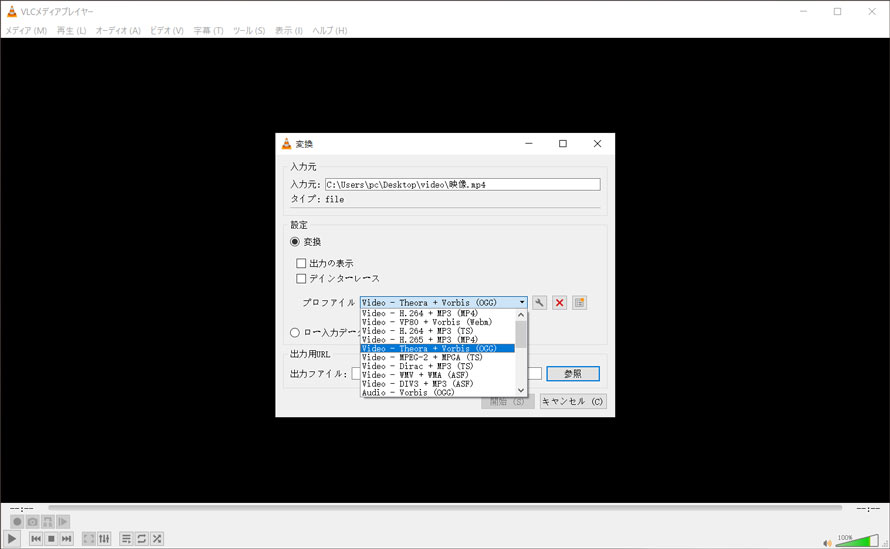Open the ツール (S) menu

249,30
